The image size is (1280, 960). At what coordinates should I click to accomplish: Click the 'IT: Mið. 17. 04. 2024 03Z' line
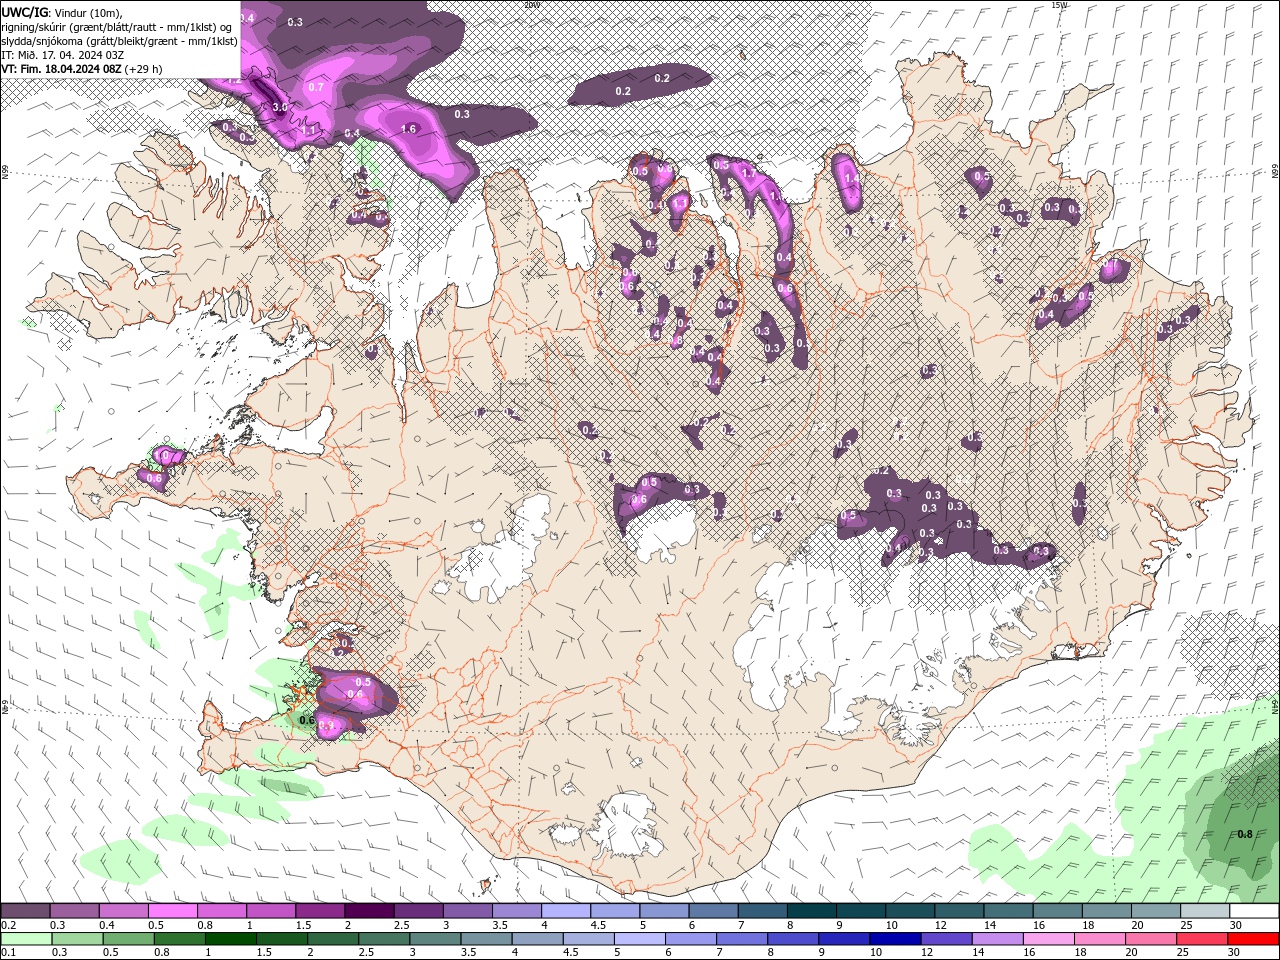(63, 55)
